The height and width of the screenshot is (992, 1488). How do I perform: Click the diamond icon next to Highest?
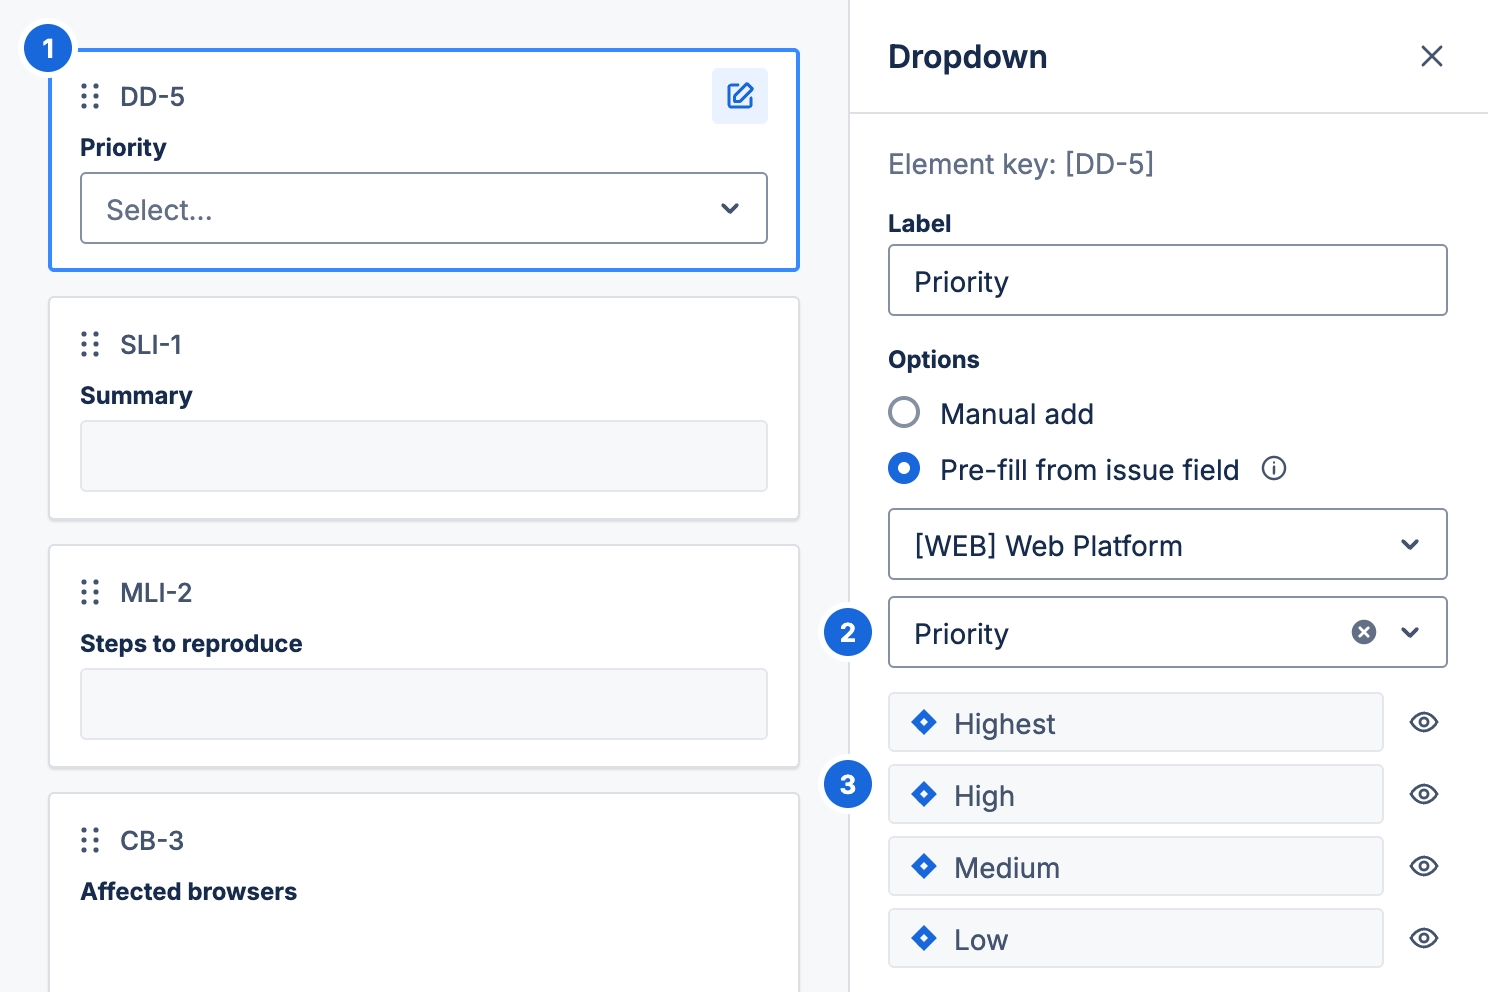pyautogui.click(x=924, y=722)
